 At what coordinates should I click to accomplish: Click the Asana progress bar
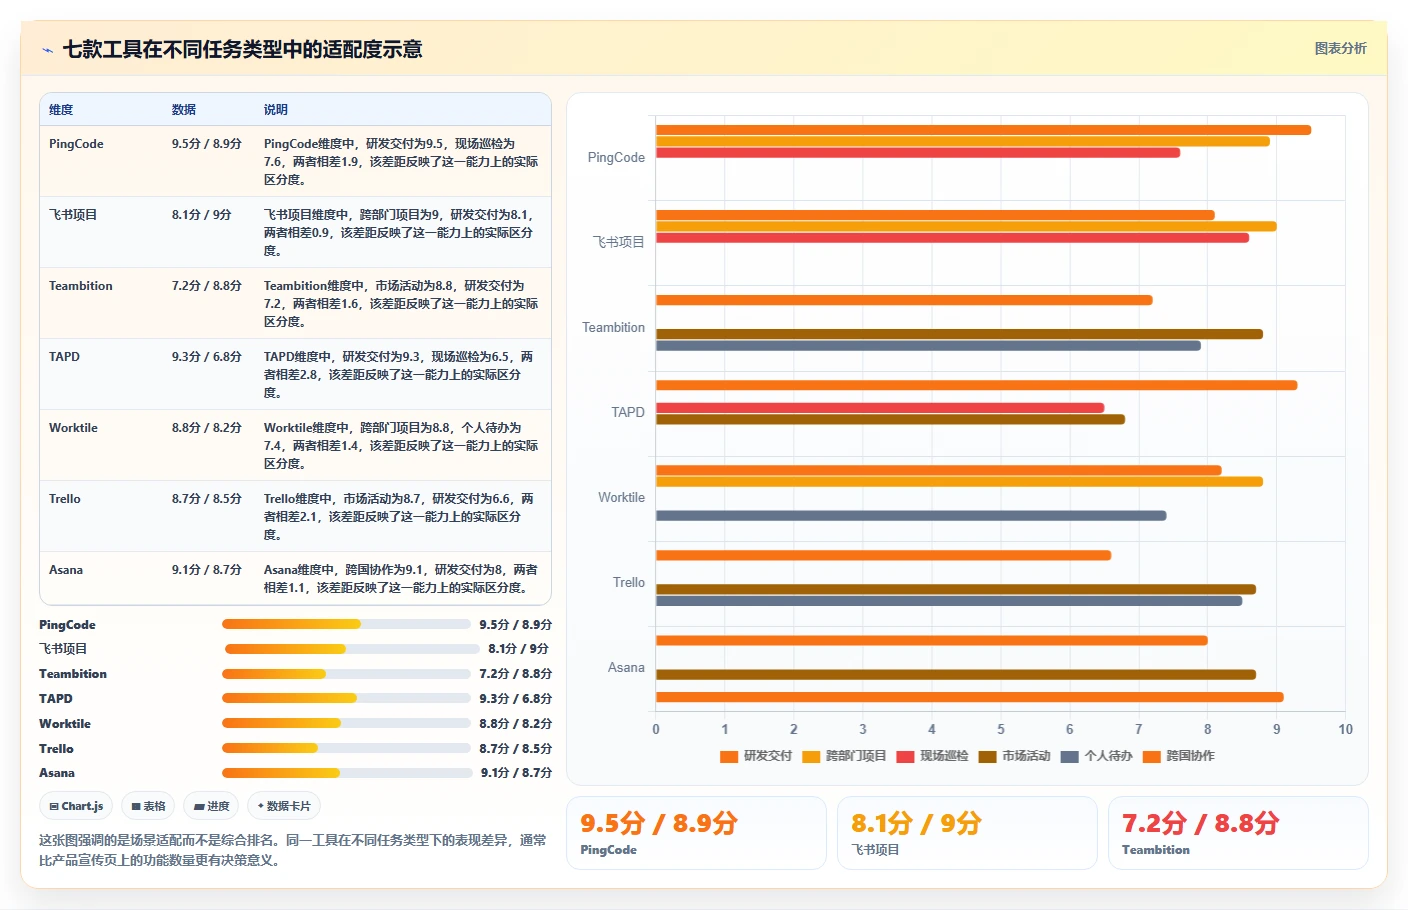pos(347,773)
